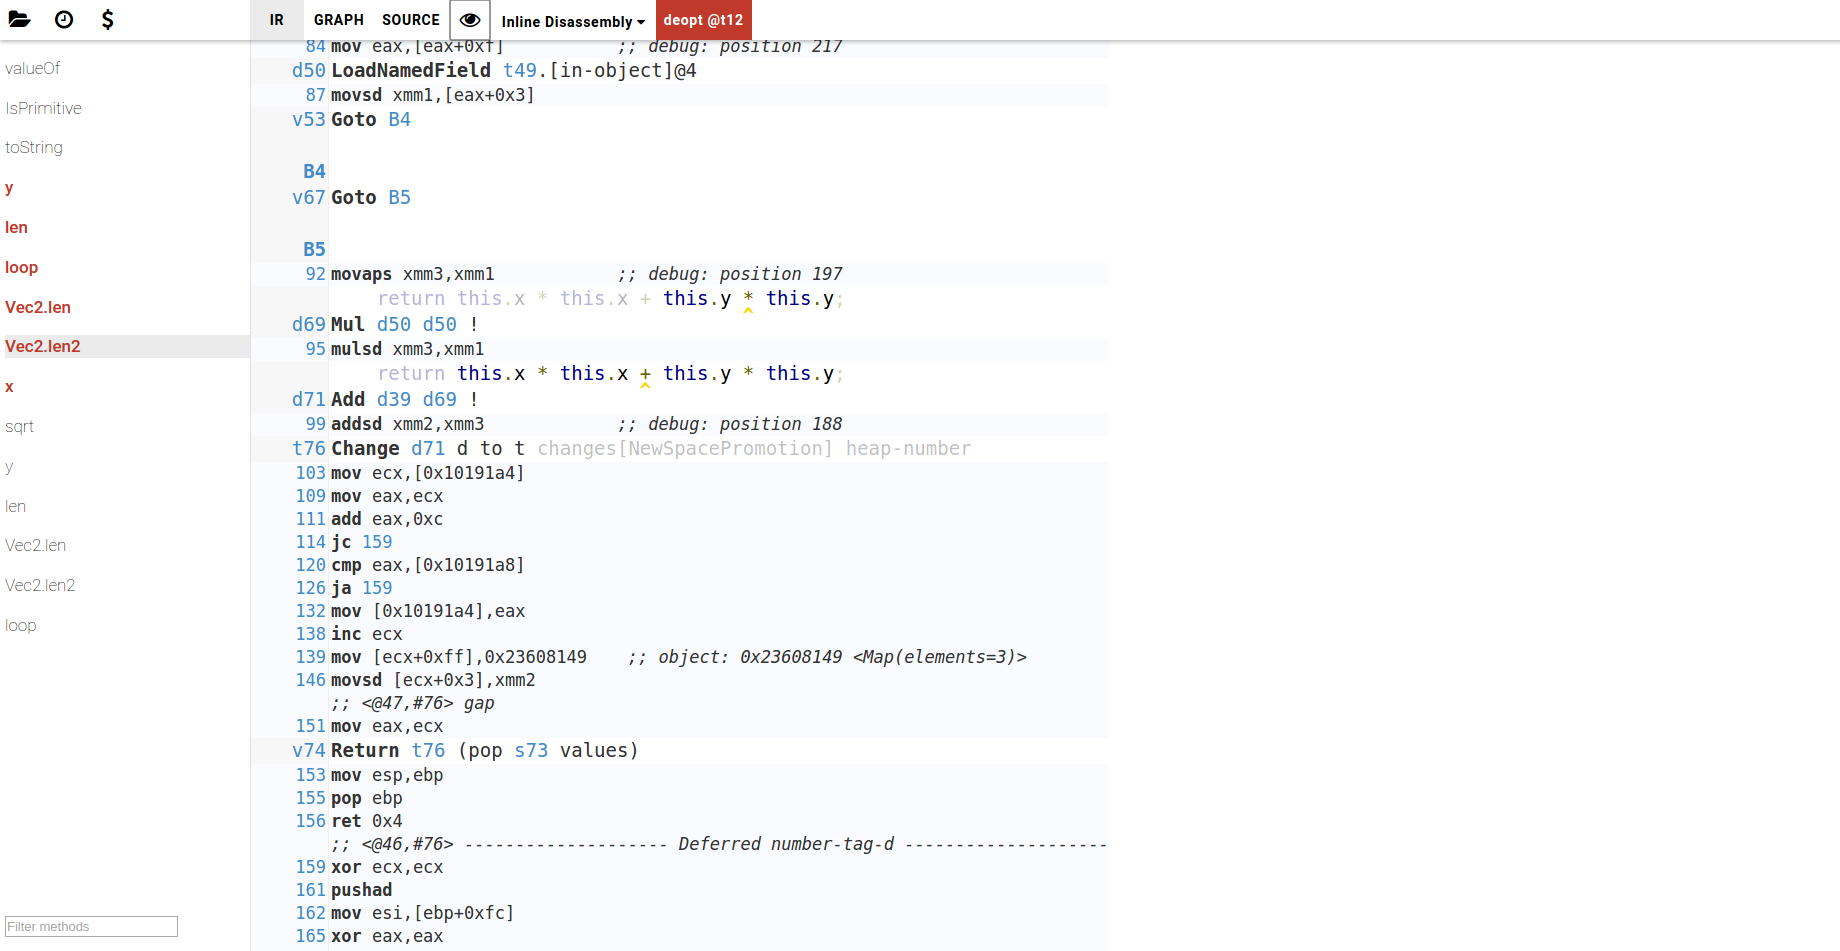
Task: Select red bold len method
Action: [x=16, y=227]
